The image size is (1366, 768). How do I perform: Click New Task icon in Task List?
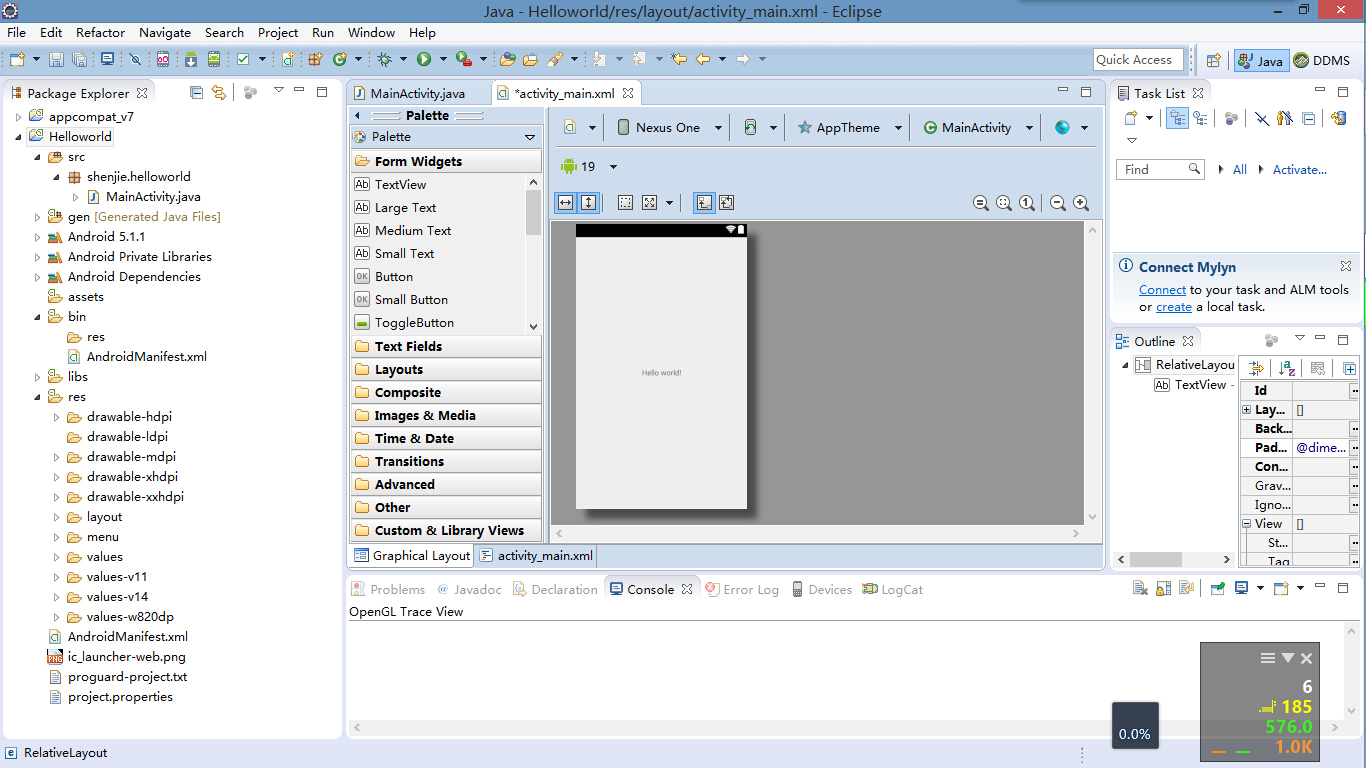pos(1131,118)
